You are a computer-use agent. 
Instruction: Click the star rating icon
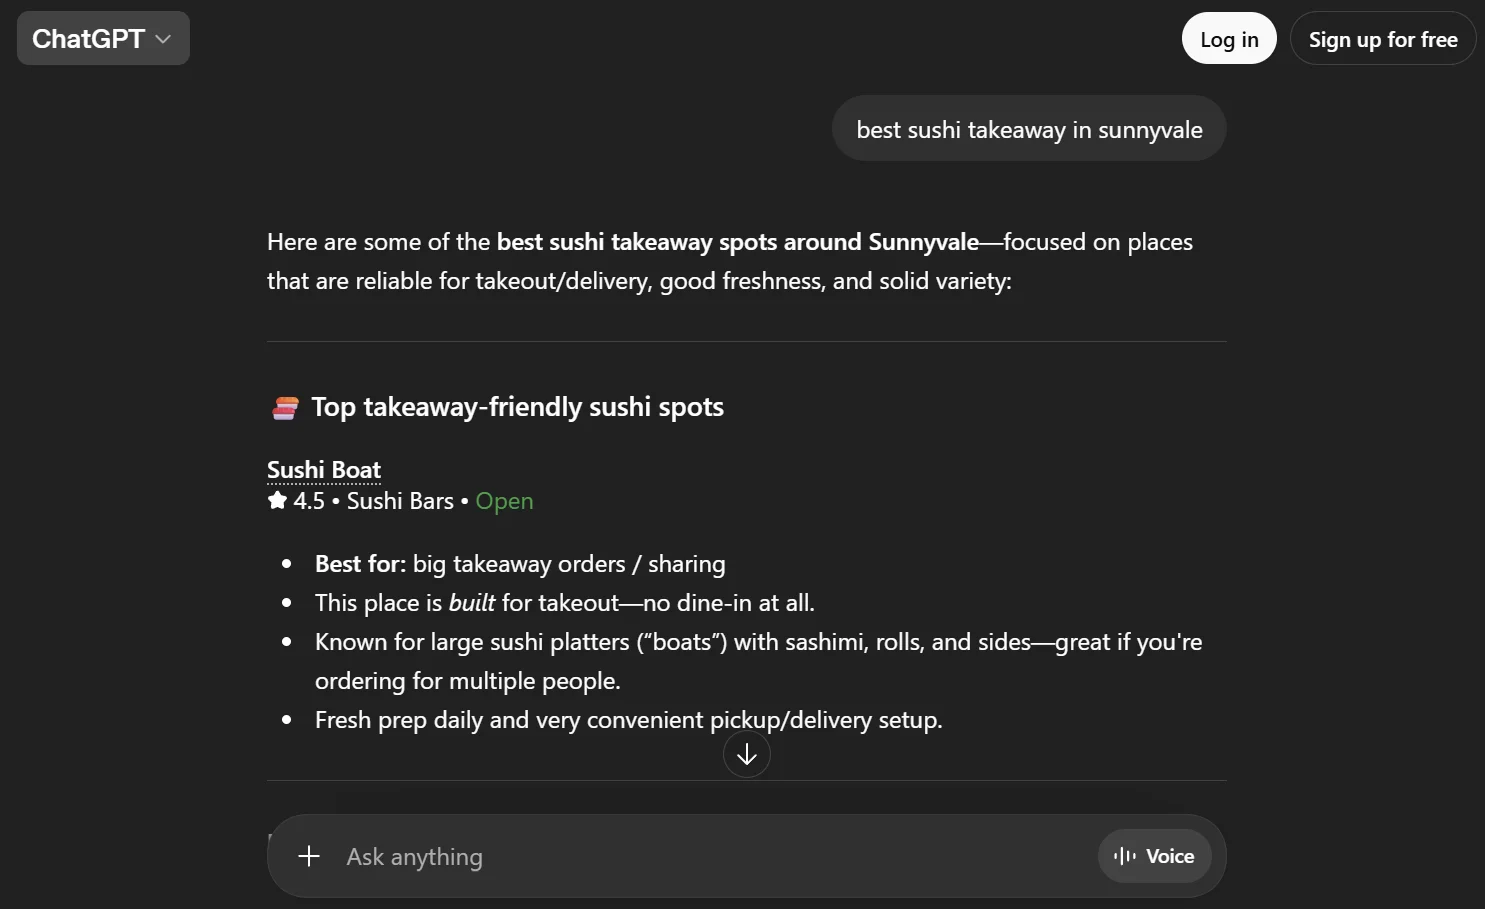pos(277,501)
